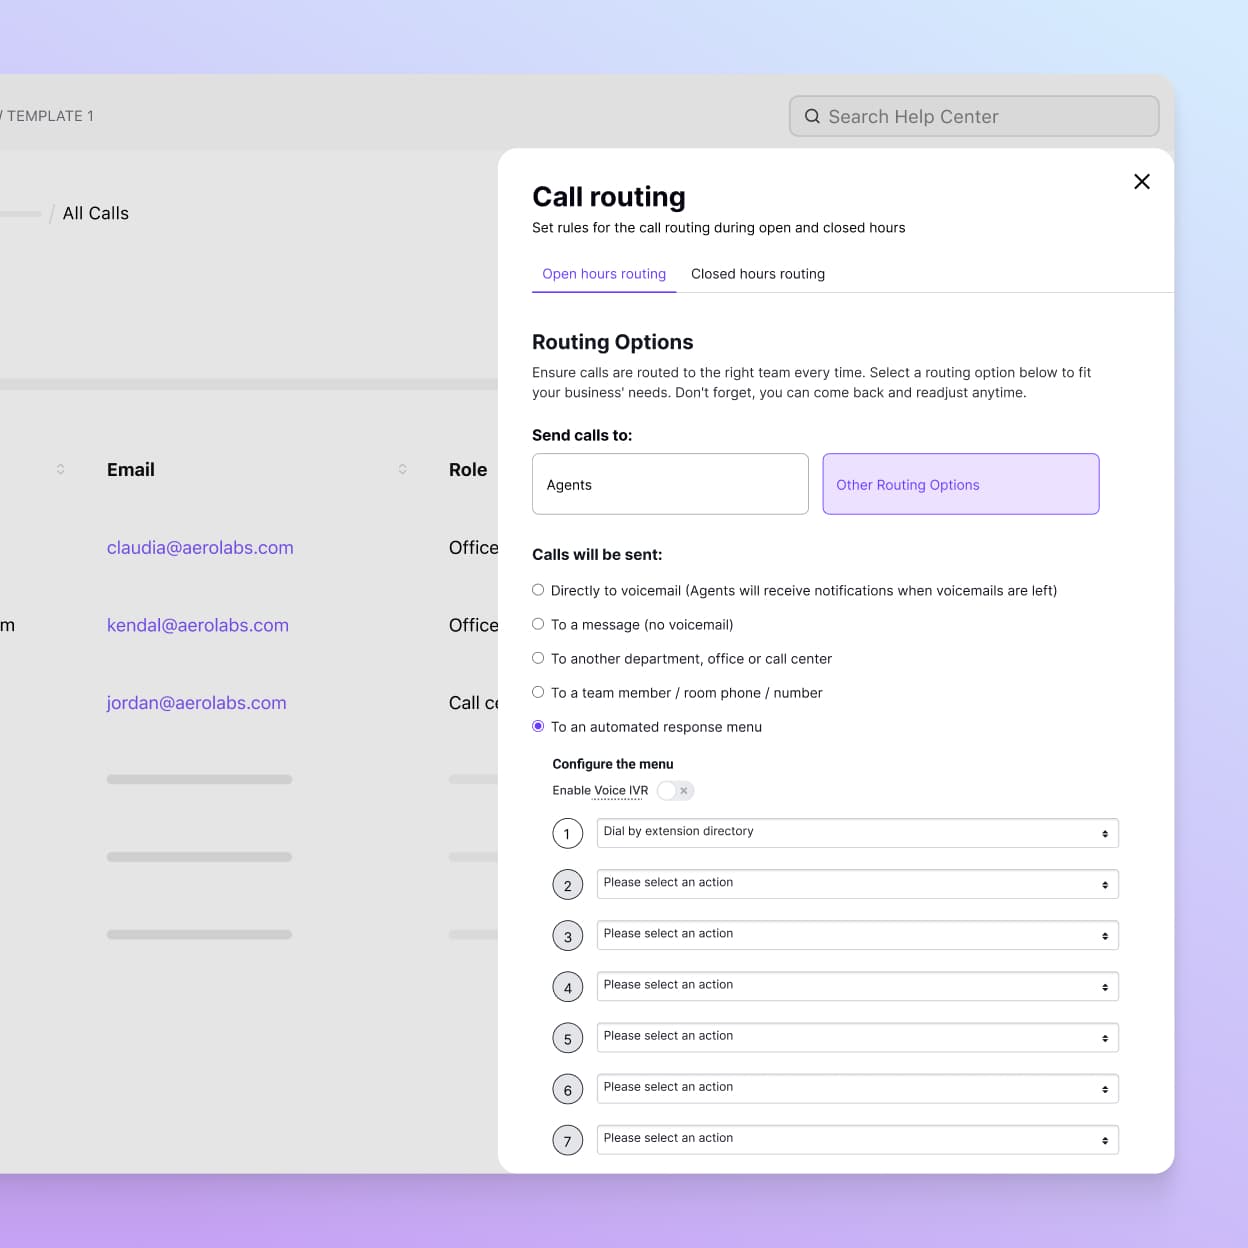The height and width of the screenshot is (1248, 1248).
Task: Click sort arrows left of Email column
Action: tap(60, 469)
